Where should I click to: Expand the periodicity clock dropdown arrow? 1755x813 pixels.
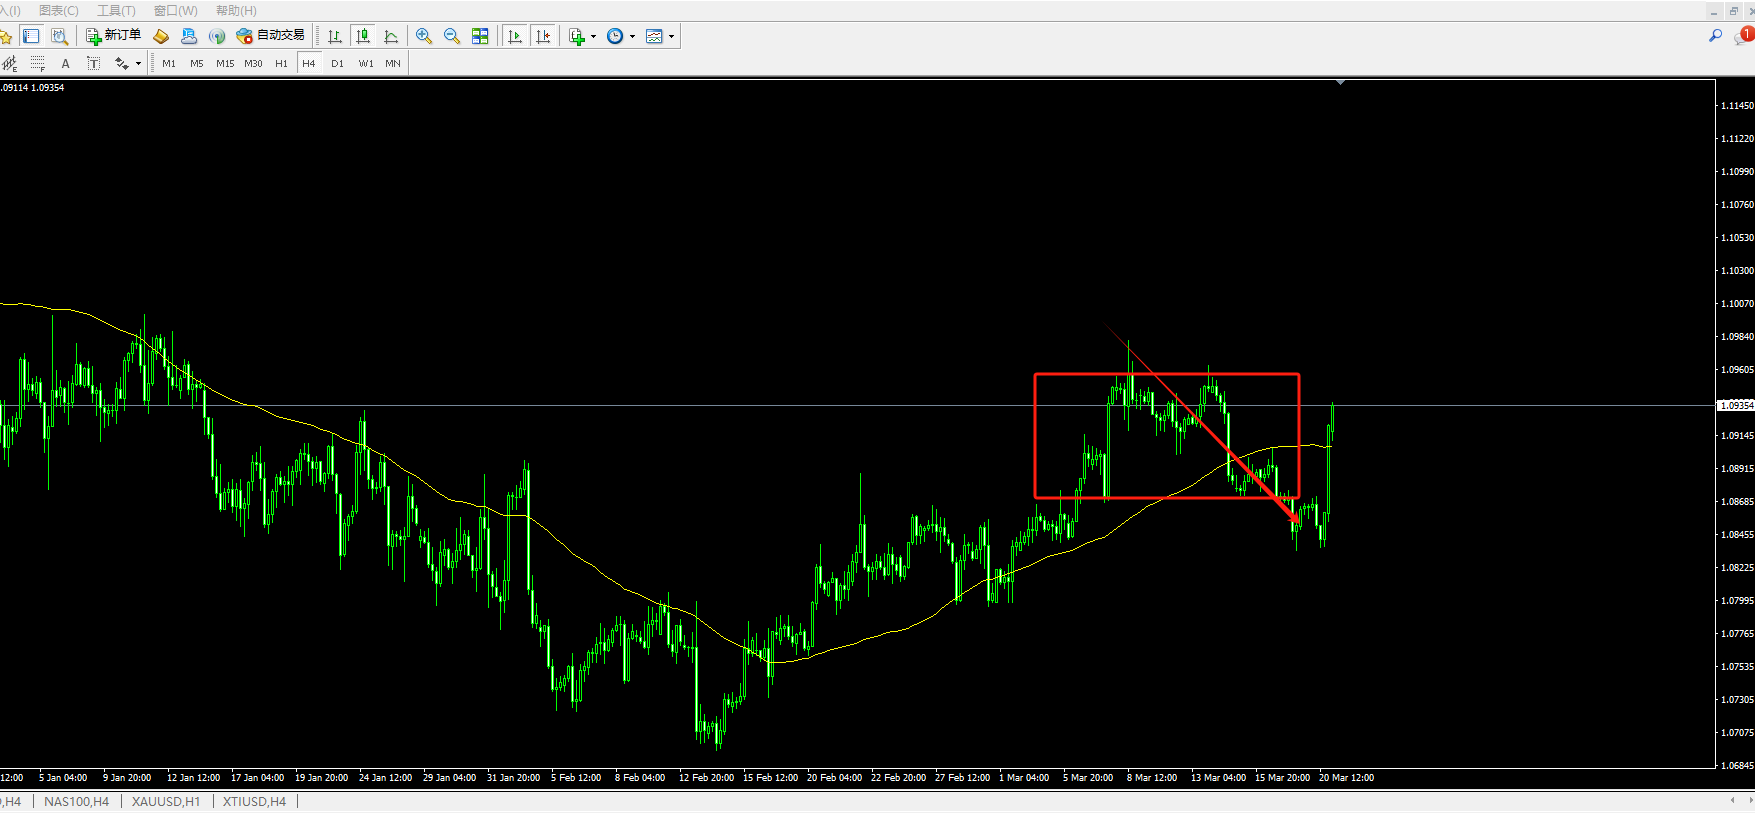click(632, 37)
